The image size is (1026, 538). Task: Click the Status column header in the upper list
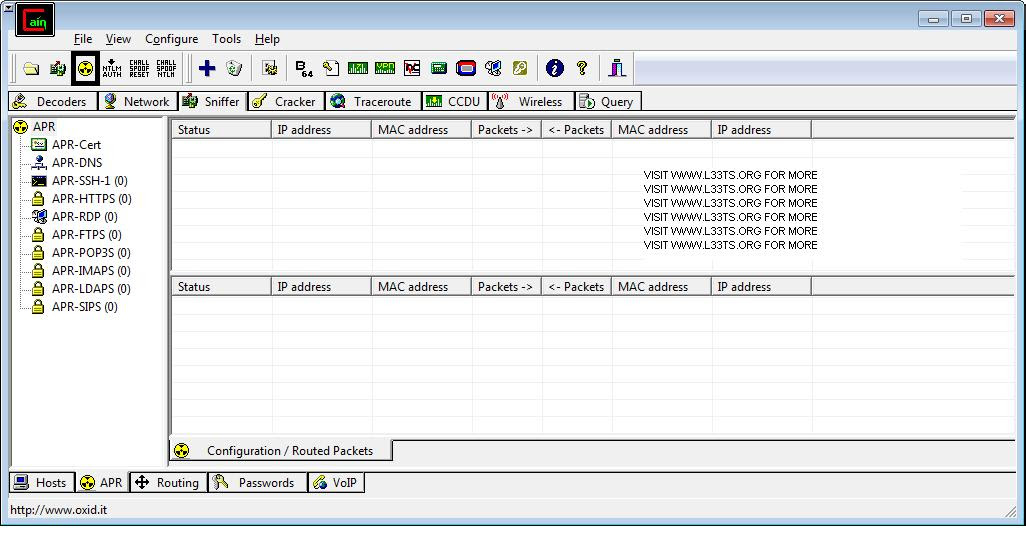pos(221,130)
